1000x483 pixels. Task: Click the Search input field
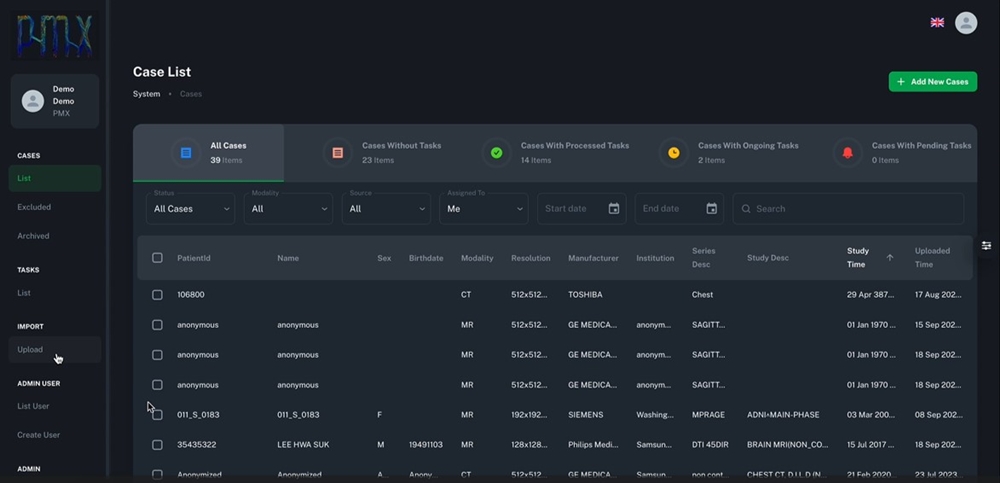[x=850, y=209]
